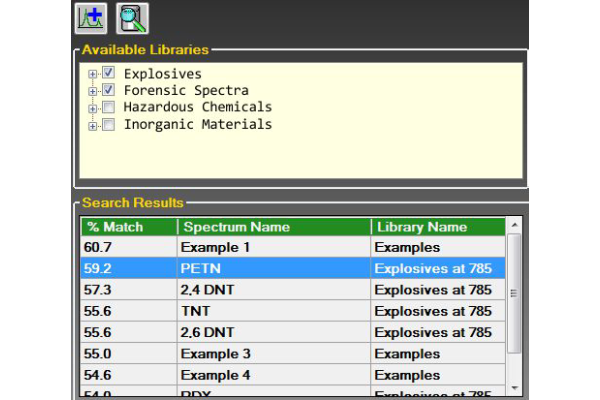This screenshot has width=600, height=400.
Task: Click the search spectrum magnifier icon
Action: click(132, 17)
